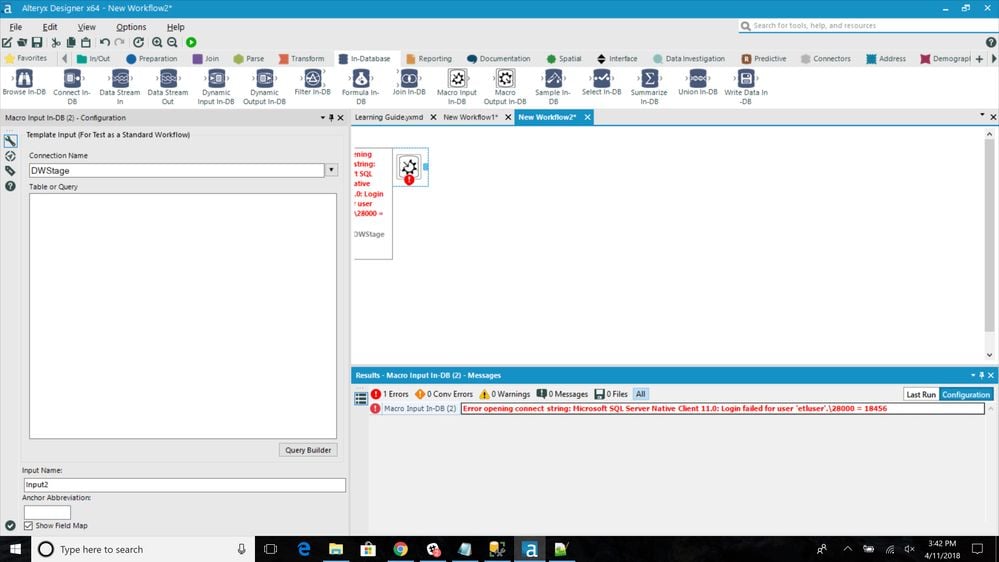Screen dimensions: 999x562
Task: Toggle the Show Field Map checkbox
Action: coord(28,526)
